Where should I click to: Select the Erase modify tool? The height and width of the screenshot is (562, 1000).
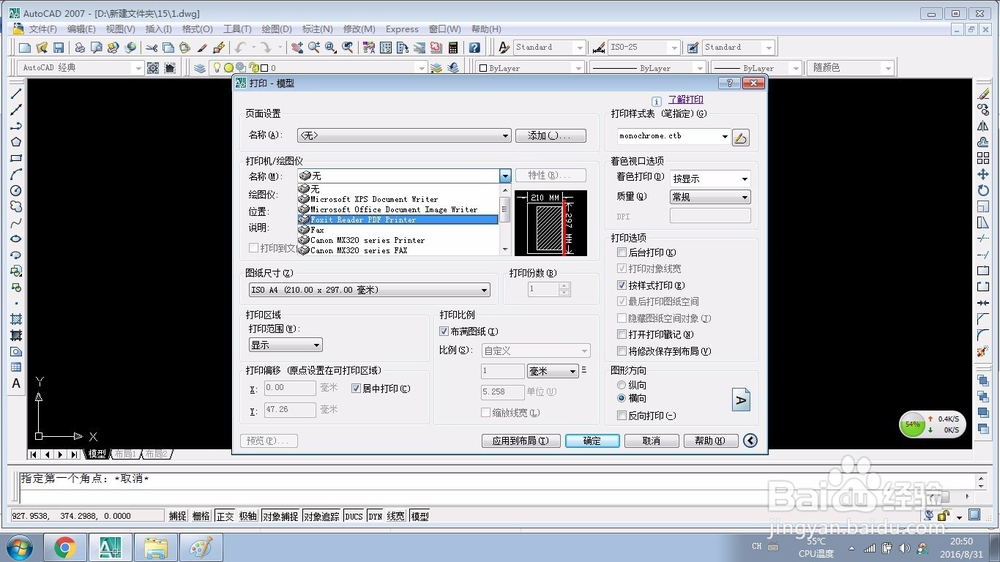(983, 94)
